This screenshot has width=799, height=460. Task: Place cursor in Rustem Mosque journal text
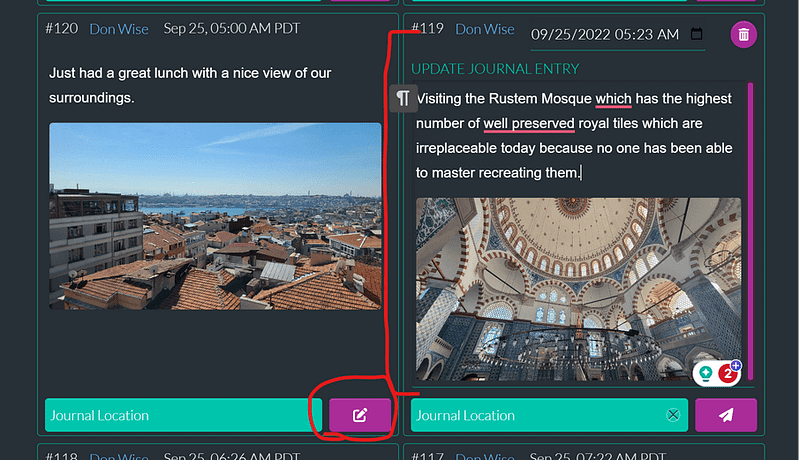[x=574, y=136]
